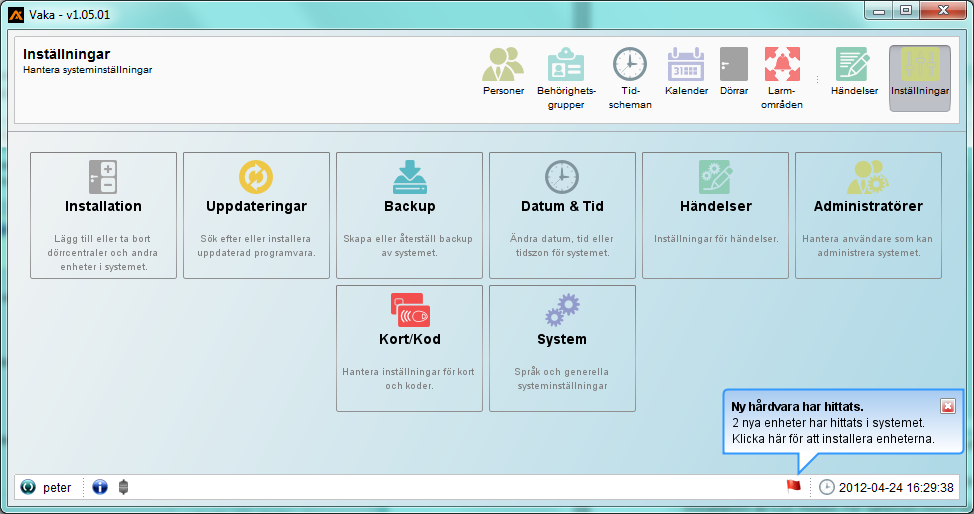
Task: Click the 'Ny hårdvara har hittats' notification
Action: pos(842,422)
